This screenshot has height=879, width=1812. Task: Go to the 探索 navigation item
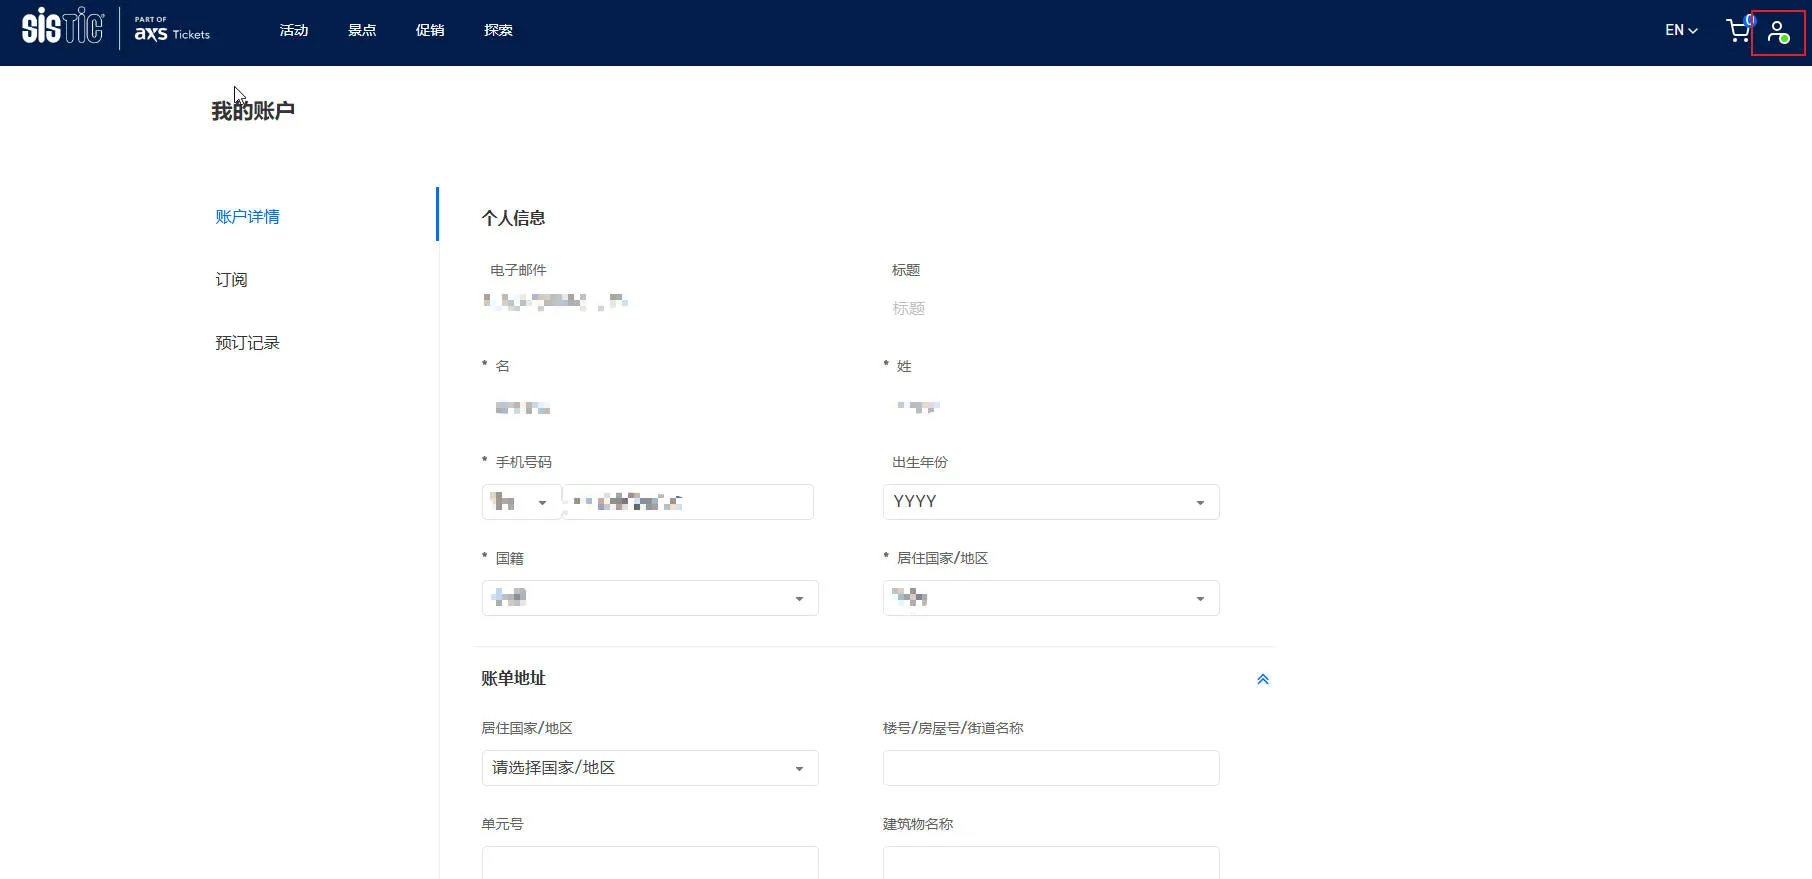click(498, 30)
